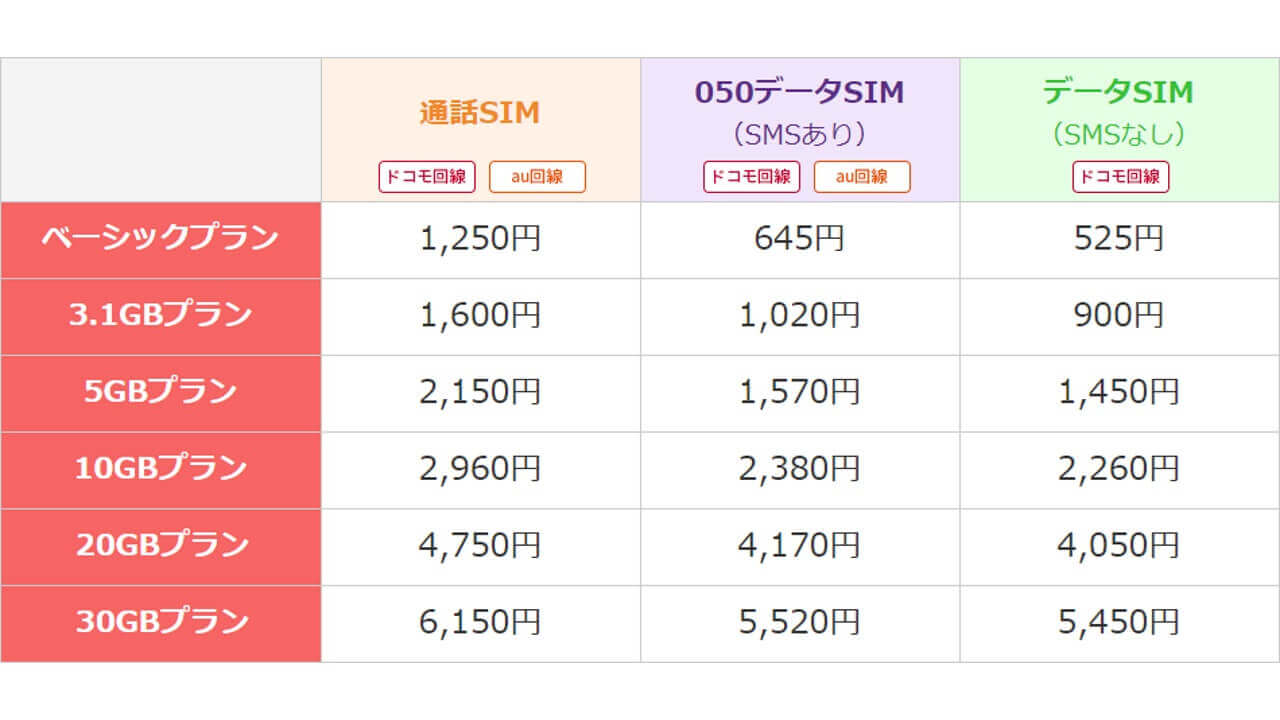Choose the 5GBプラン row label
1280x720 pixels.
coord(160,392)
